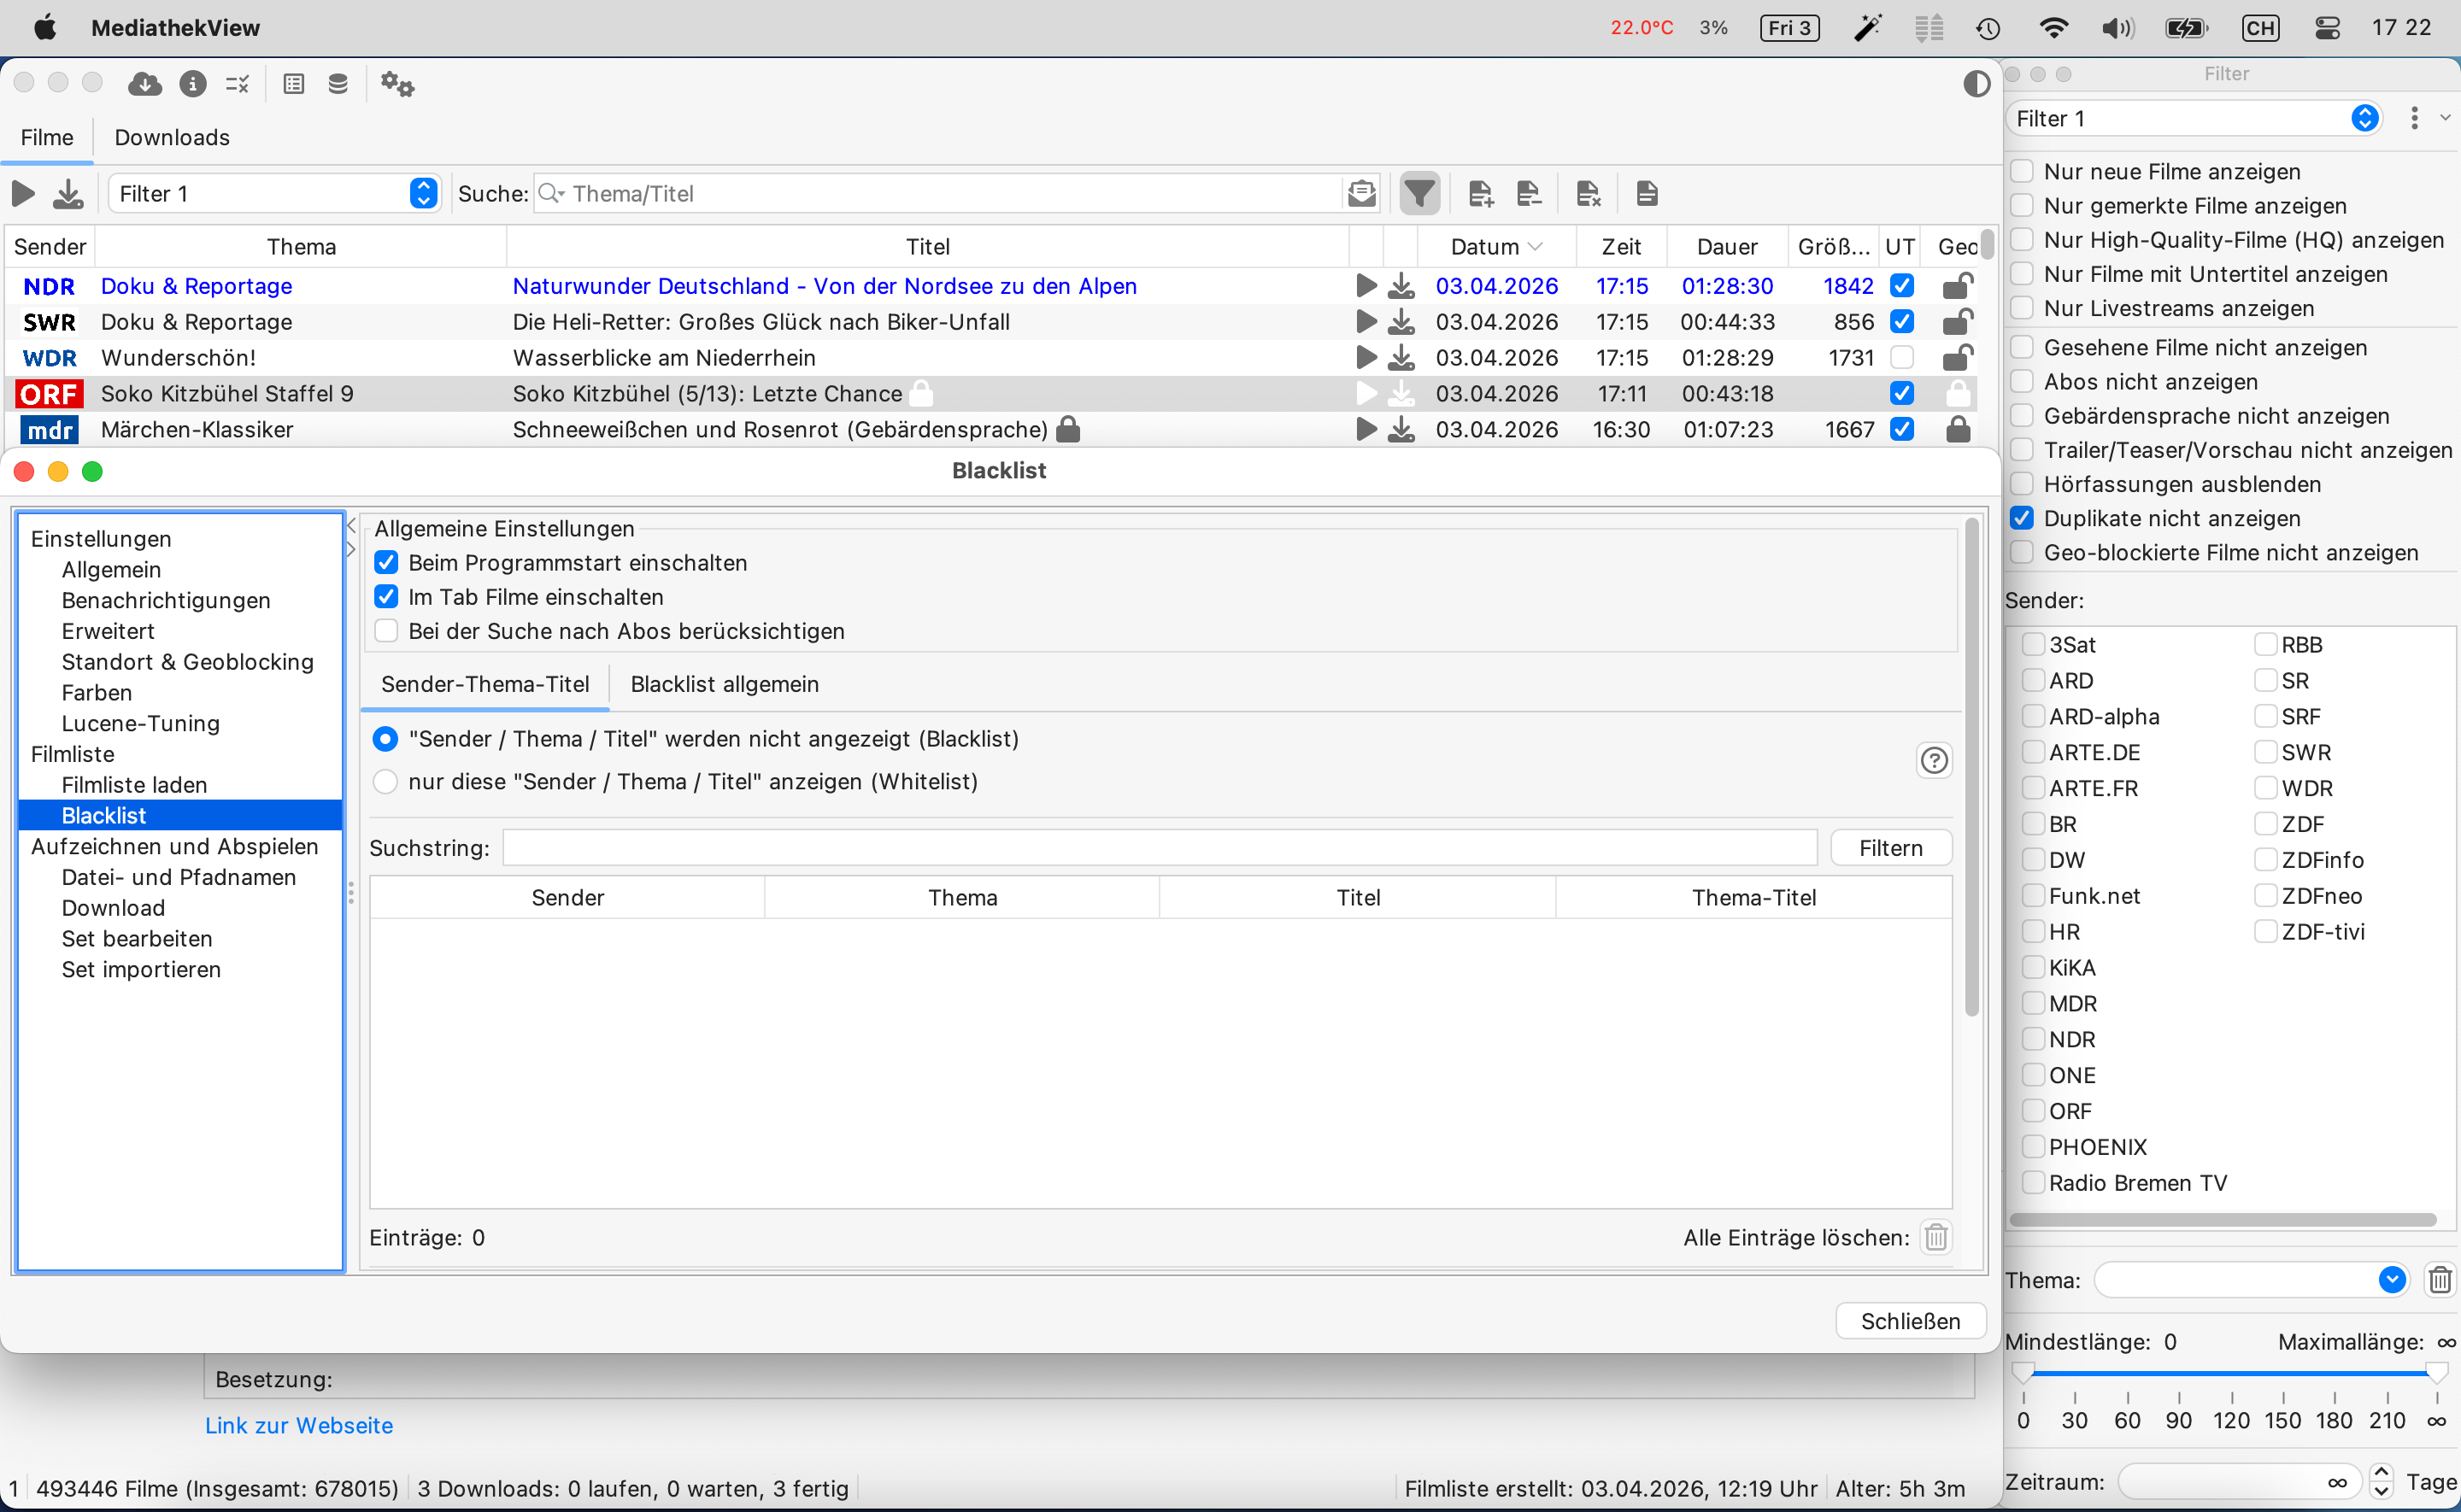Open the Filter 1 dropdown in toolbar
Viewport: 2461px width, 1512px height.
pyautogui.click(x=274, y=193)
